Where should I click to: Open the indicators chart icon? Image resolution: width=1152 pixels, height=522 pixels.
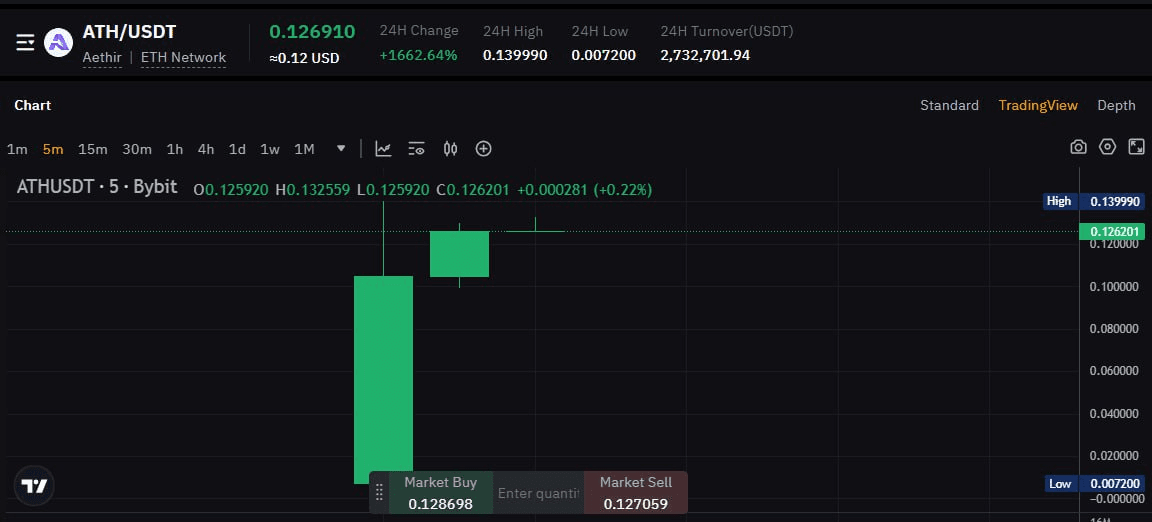pyautogui.click(x=384, y=149)
